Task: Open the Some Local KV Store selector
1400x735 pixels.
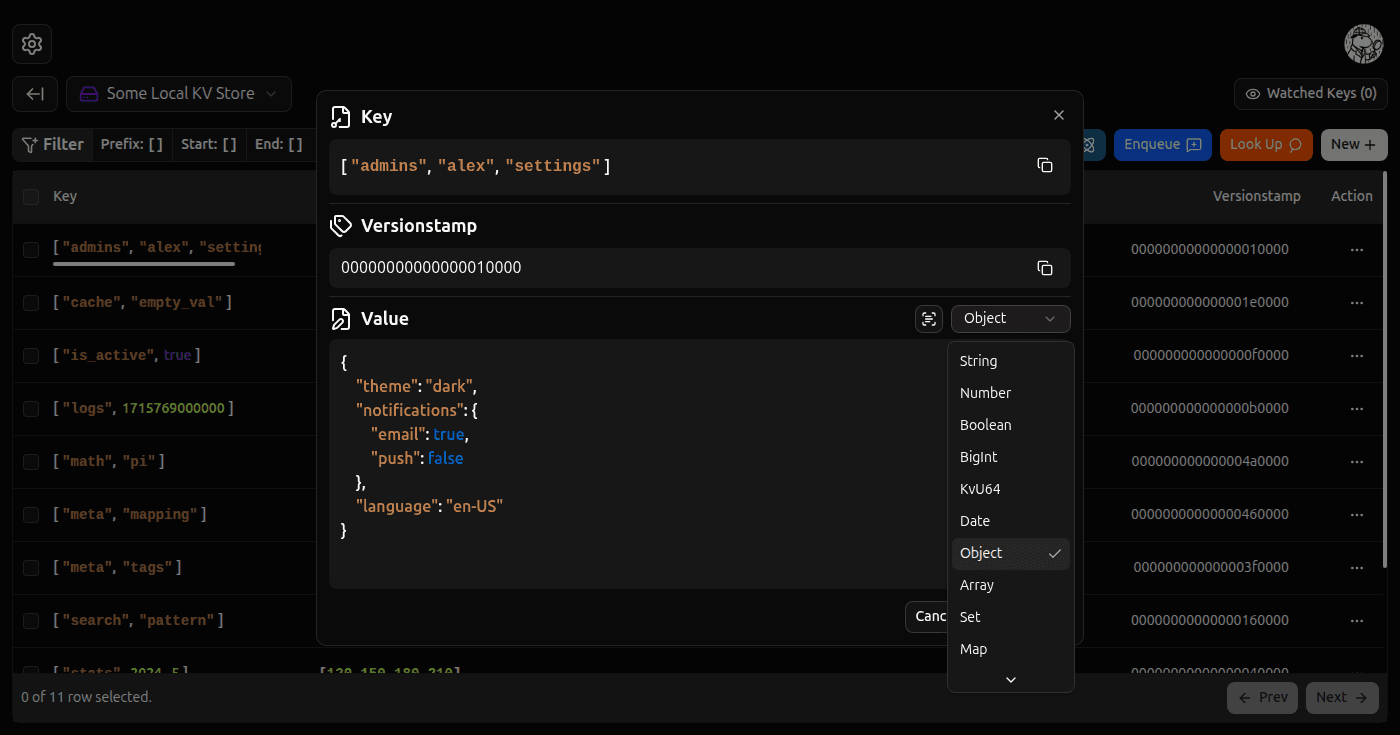Action: tap(179, 94)
